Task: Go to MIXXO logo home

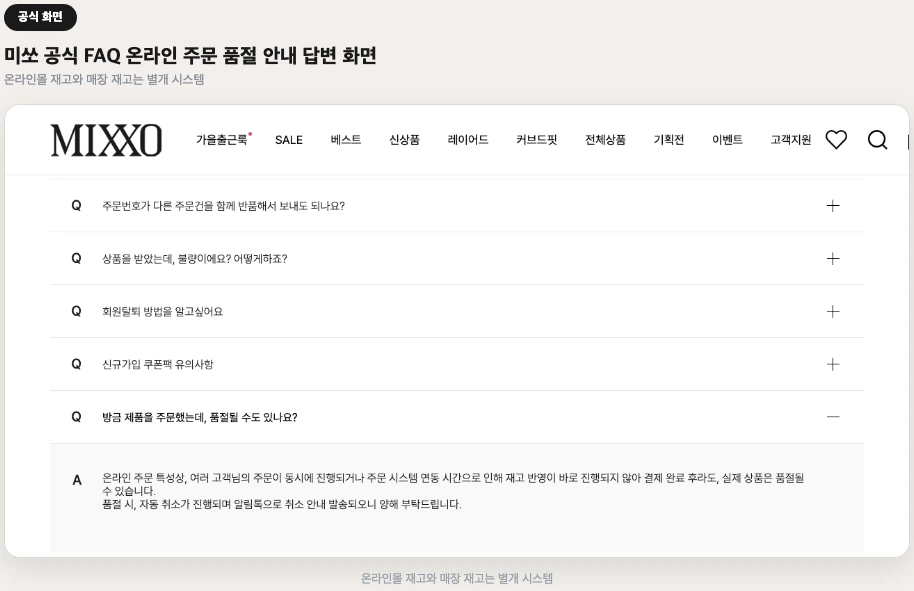Action: [x=106, y=140]
